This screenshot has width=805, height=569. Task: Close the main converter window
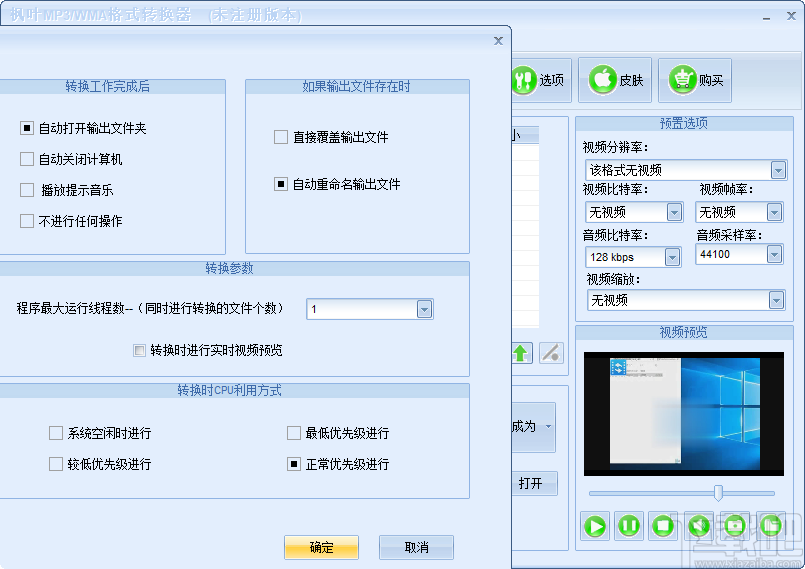click(x=791, y=16)
